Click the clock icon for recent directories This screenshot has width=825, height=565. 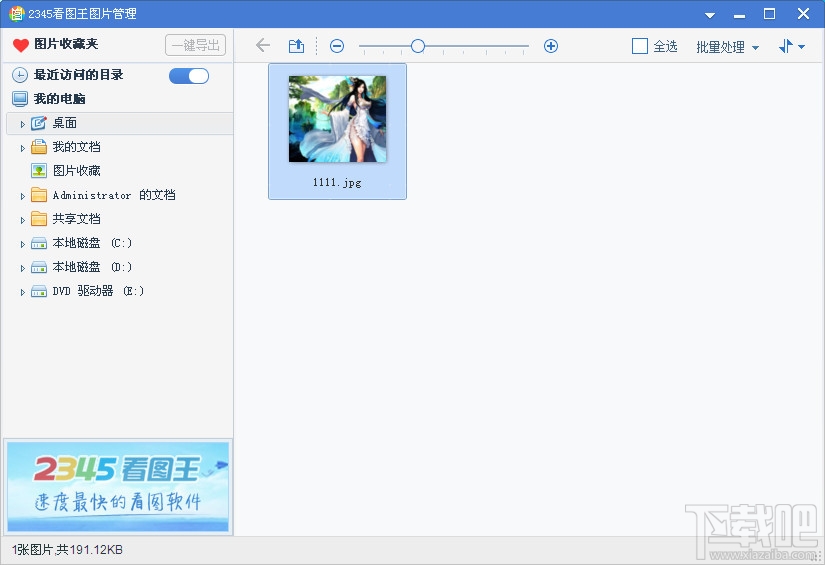click(x=19, y=75)
